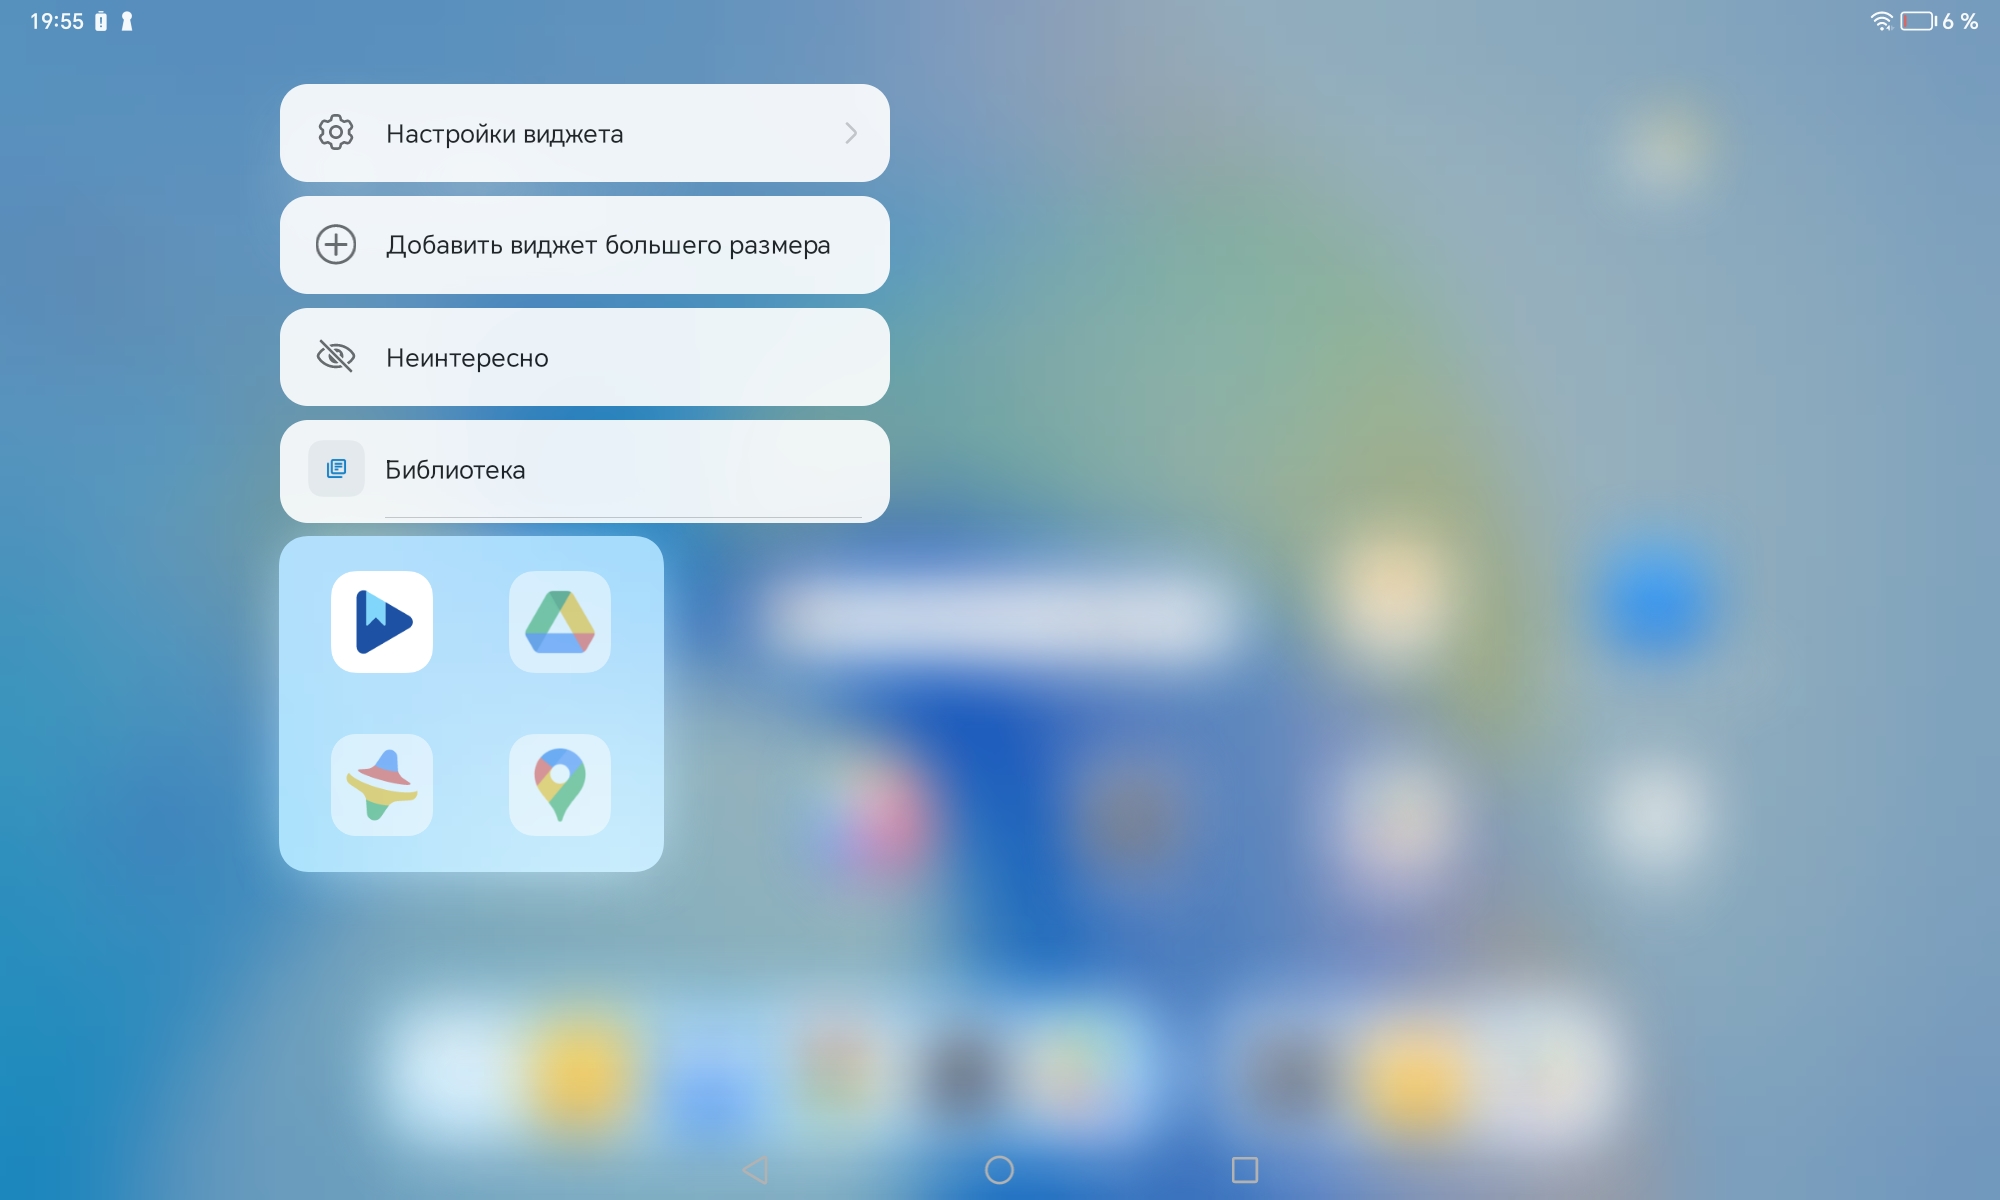
Task: Tap the Библиотека library icon
Action: [x=336, y=469]
